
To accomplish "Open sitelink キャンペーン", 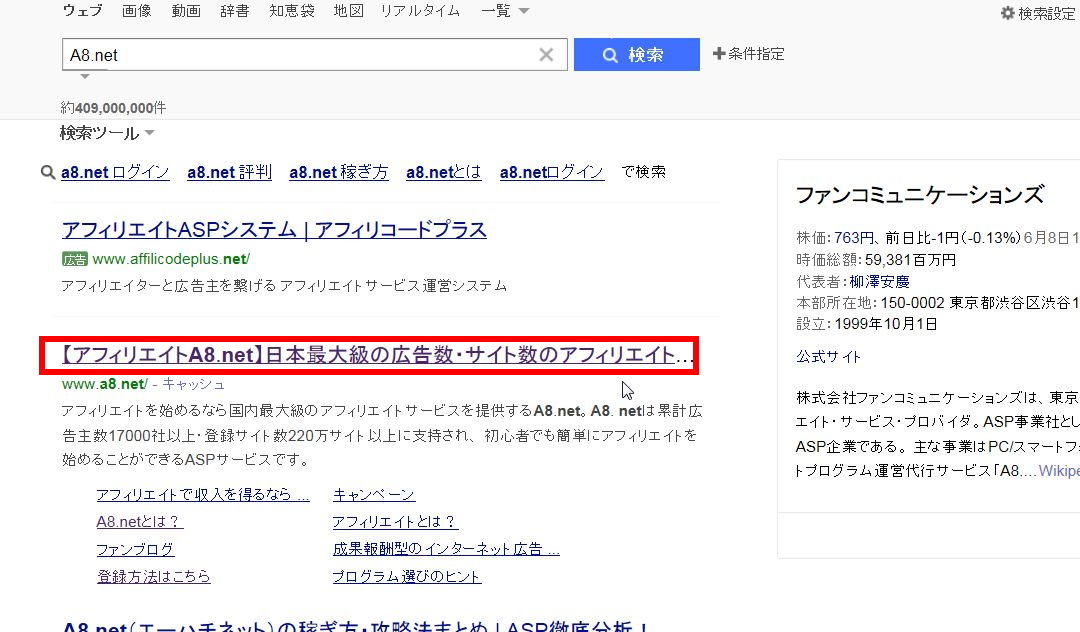I will [374, 494].
